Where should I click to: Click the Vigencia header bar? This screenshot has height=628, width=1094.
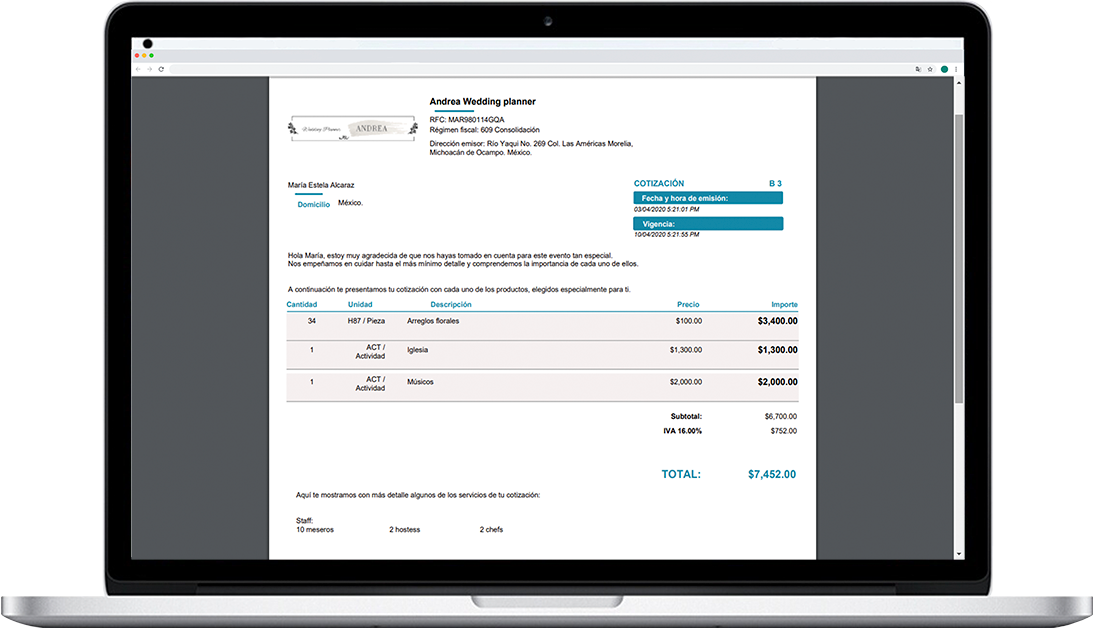click(x=708, y=224)
